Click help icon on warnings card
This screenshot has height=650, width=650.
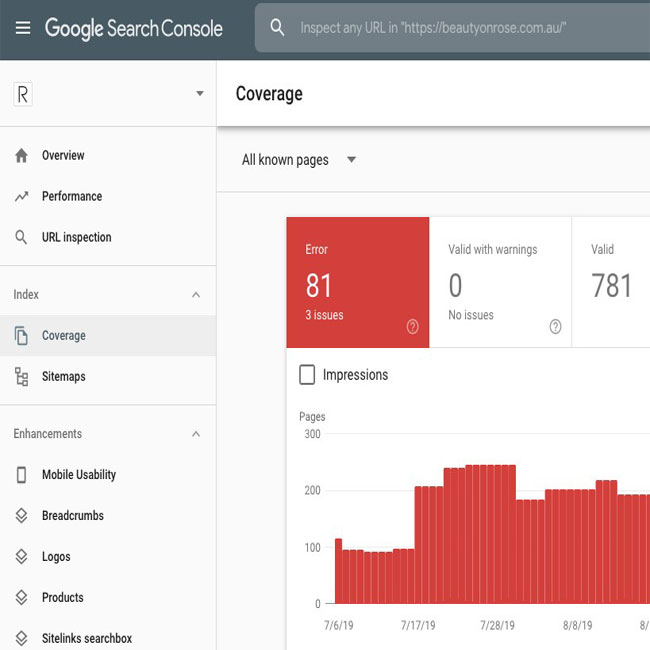pos(556,327)
